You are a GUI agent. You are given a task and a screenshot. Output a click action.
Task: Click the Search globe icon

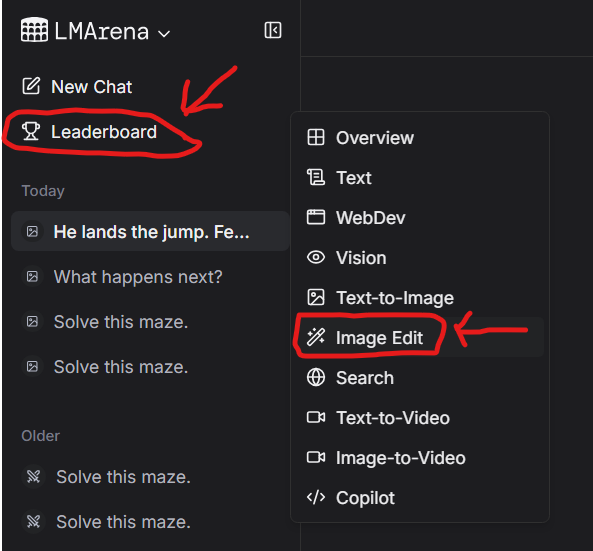click(316, 377)
